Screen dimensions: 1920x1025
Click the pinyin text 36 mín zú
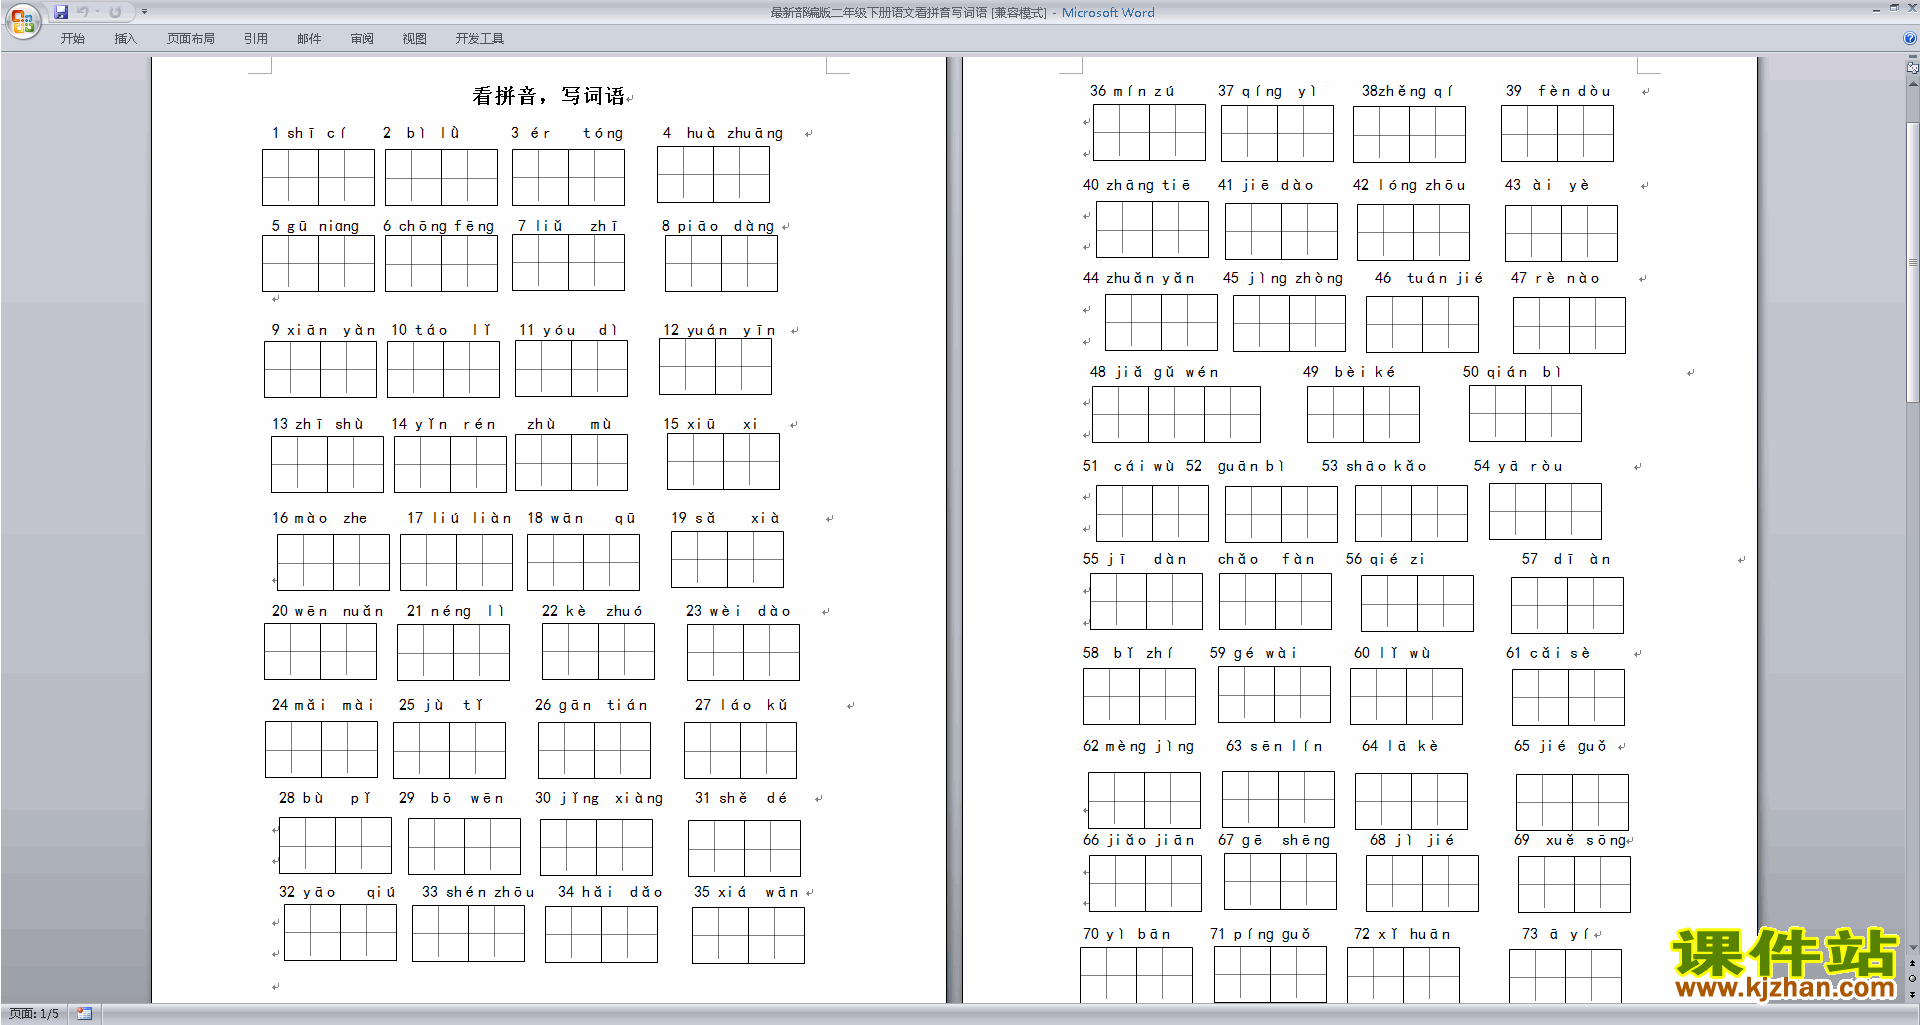pos(1132,91)
